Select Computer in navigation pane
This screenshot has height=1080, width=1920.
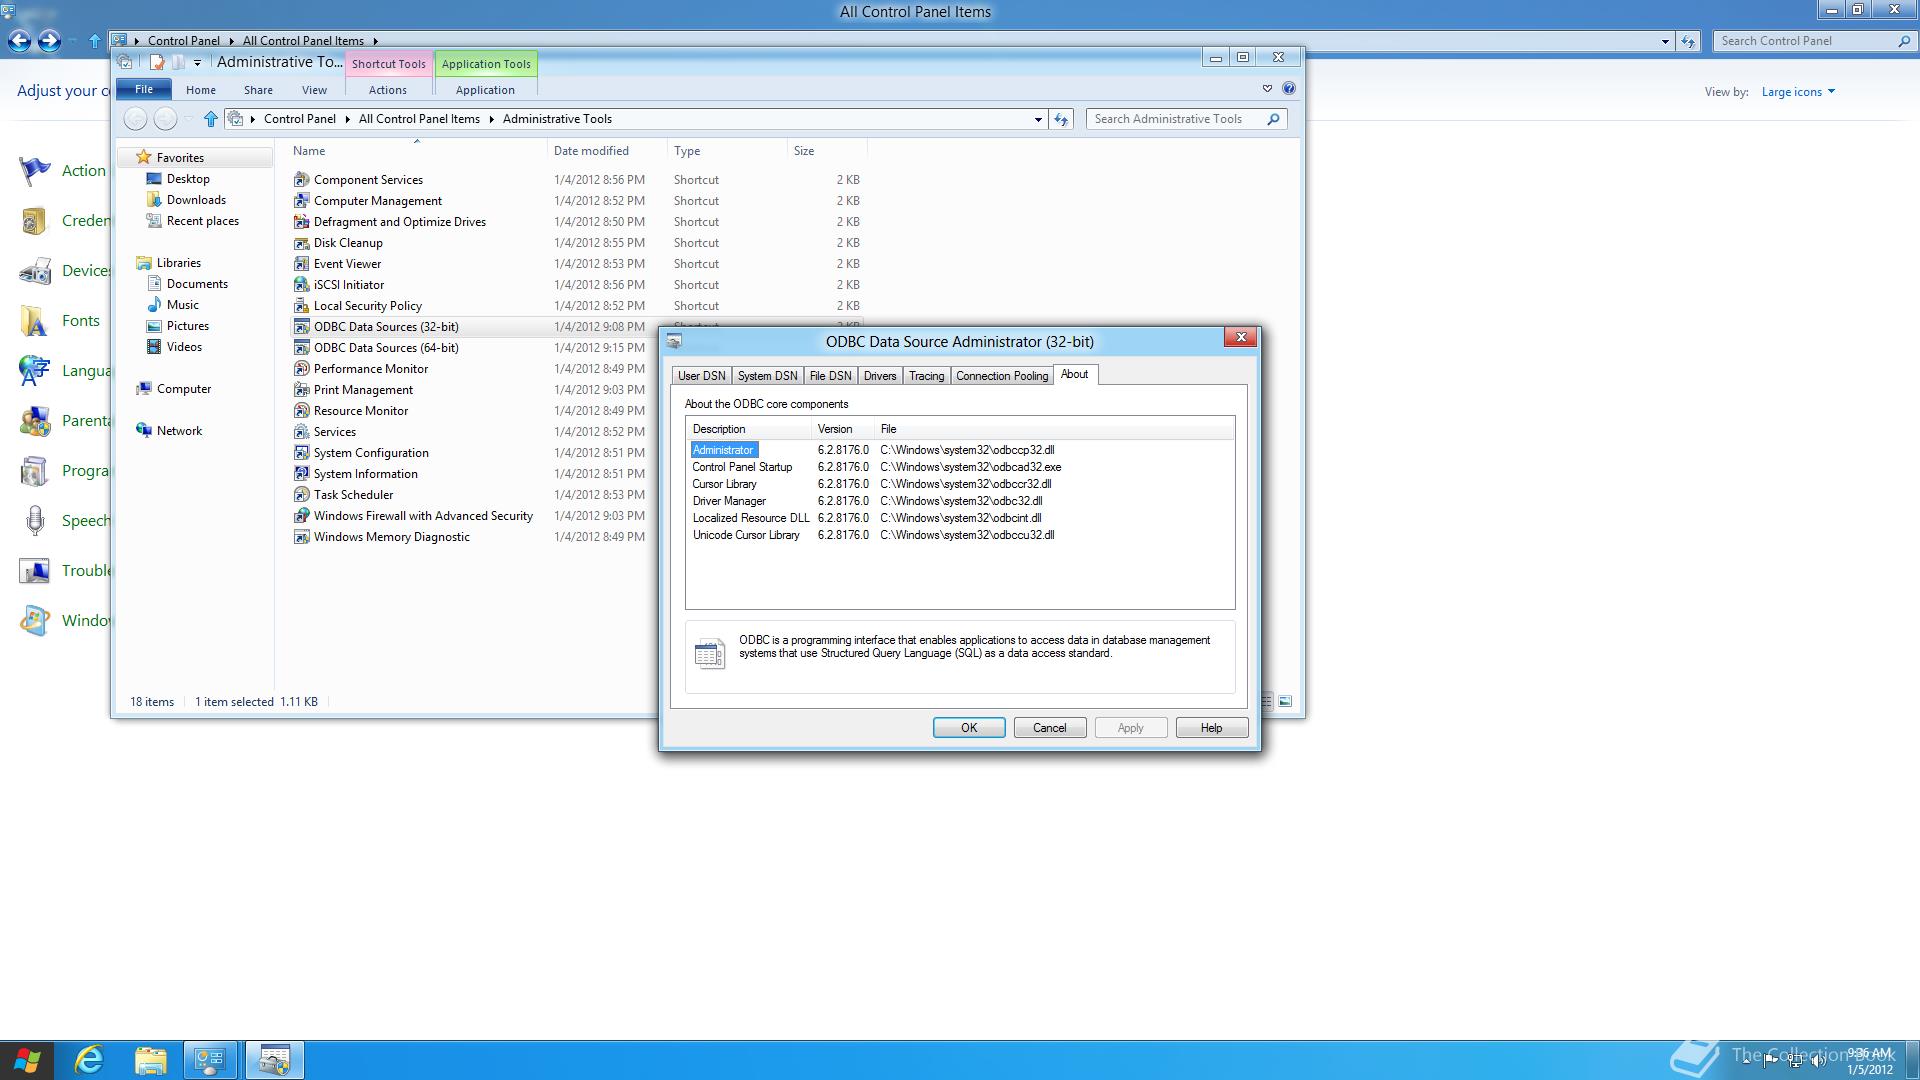[x=184, y=389]
